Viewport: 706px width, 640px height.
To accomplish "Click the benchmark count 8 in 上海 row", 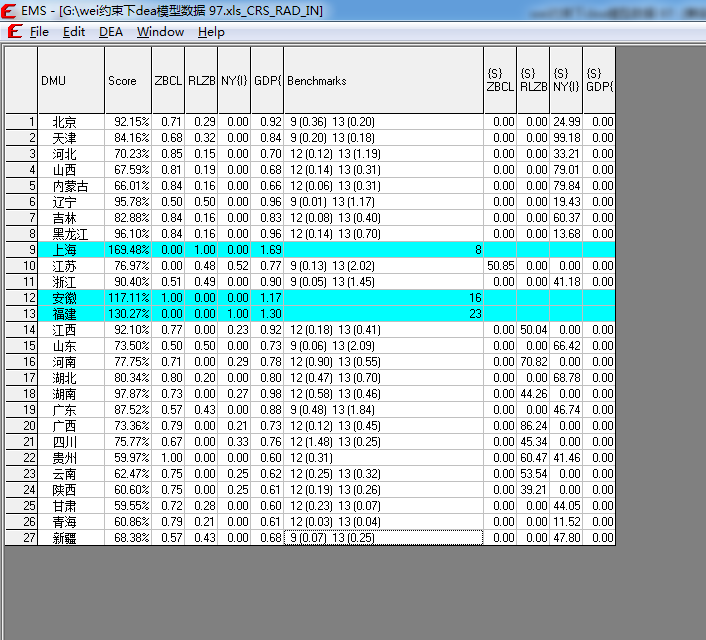I will point(478,250).
